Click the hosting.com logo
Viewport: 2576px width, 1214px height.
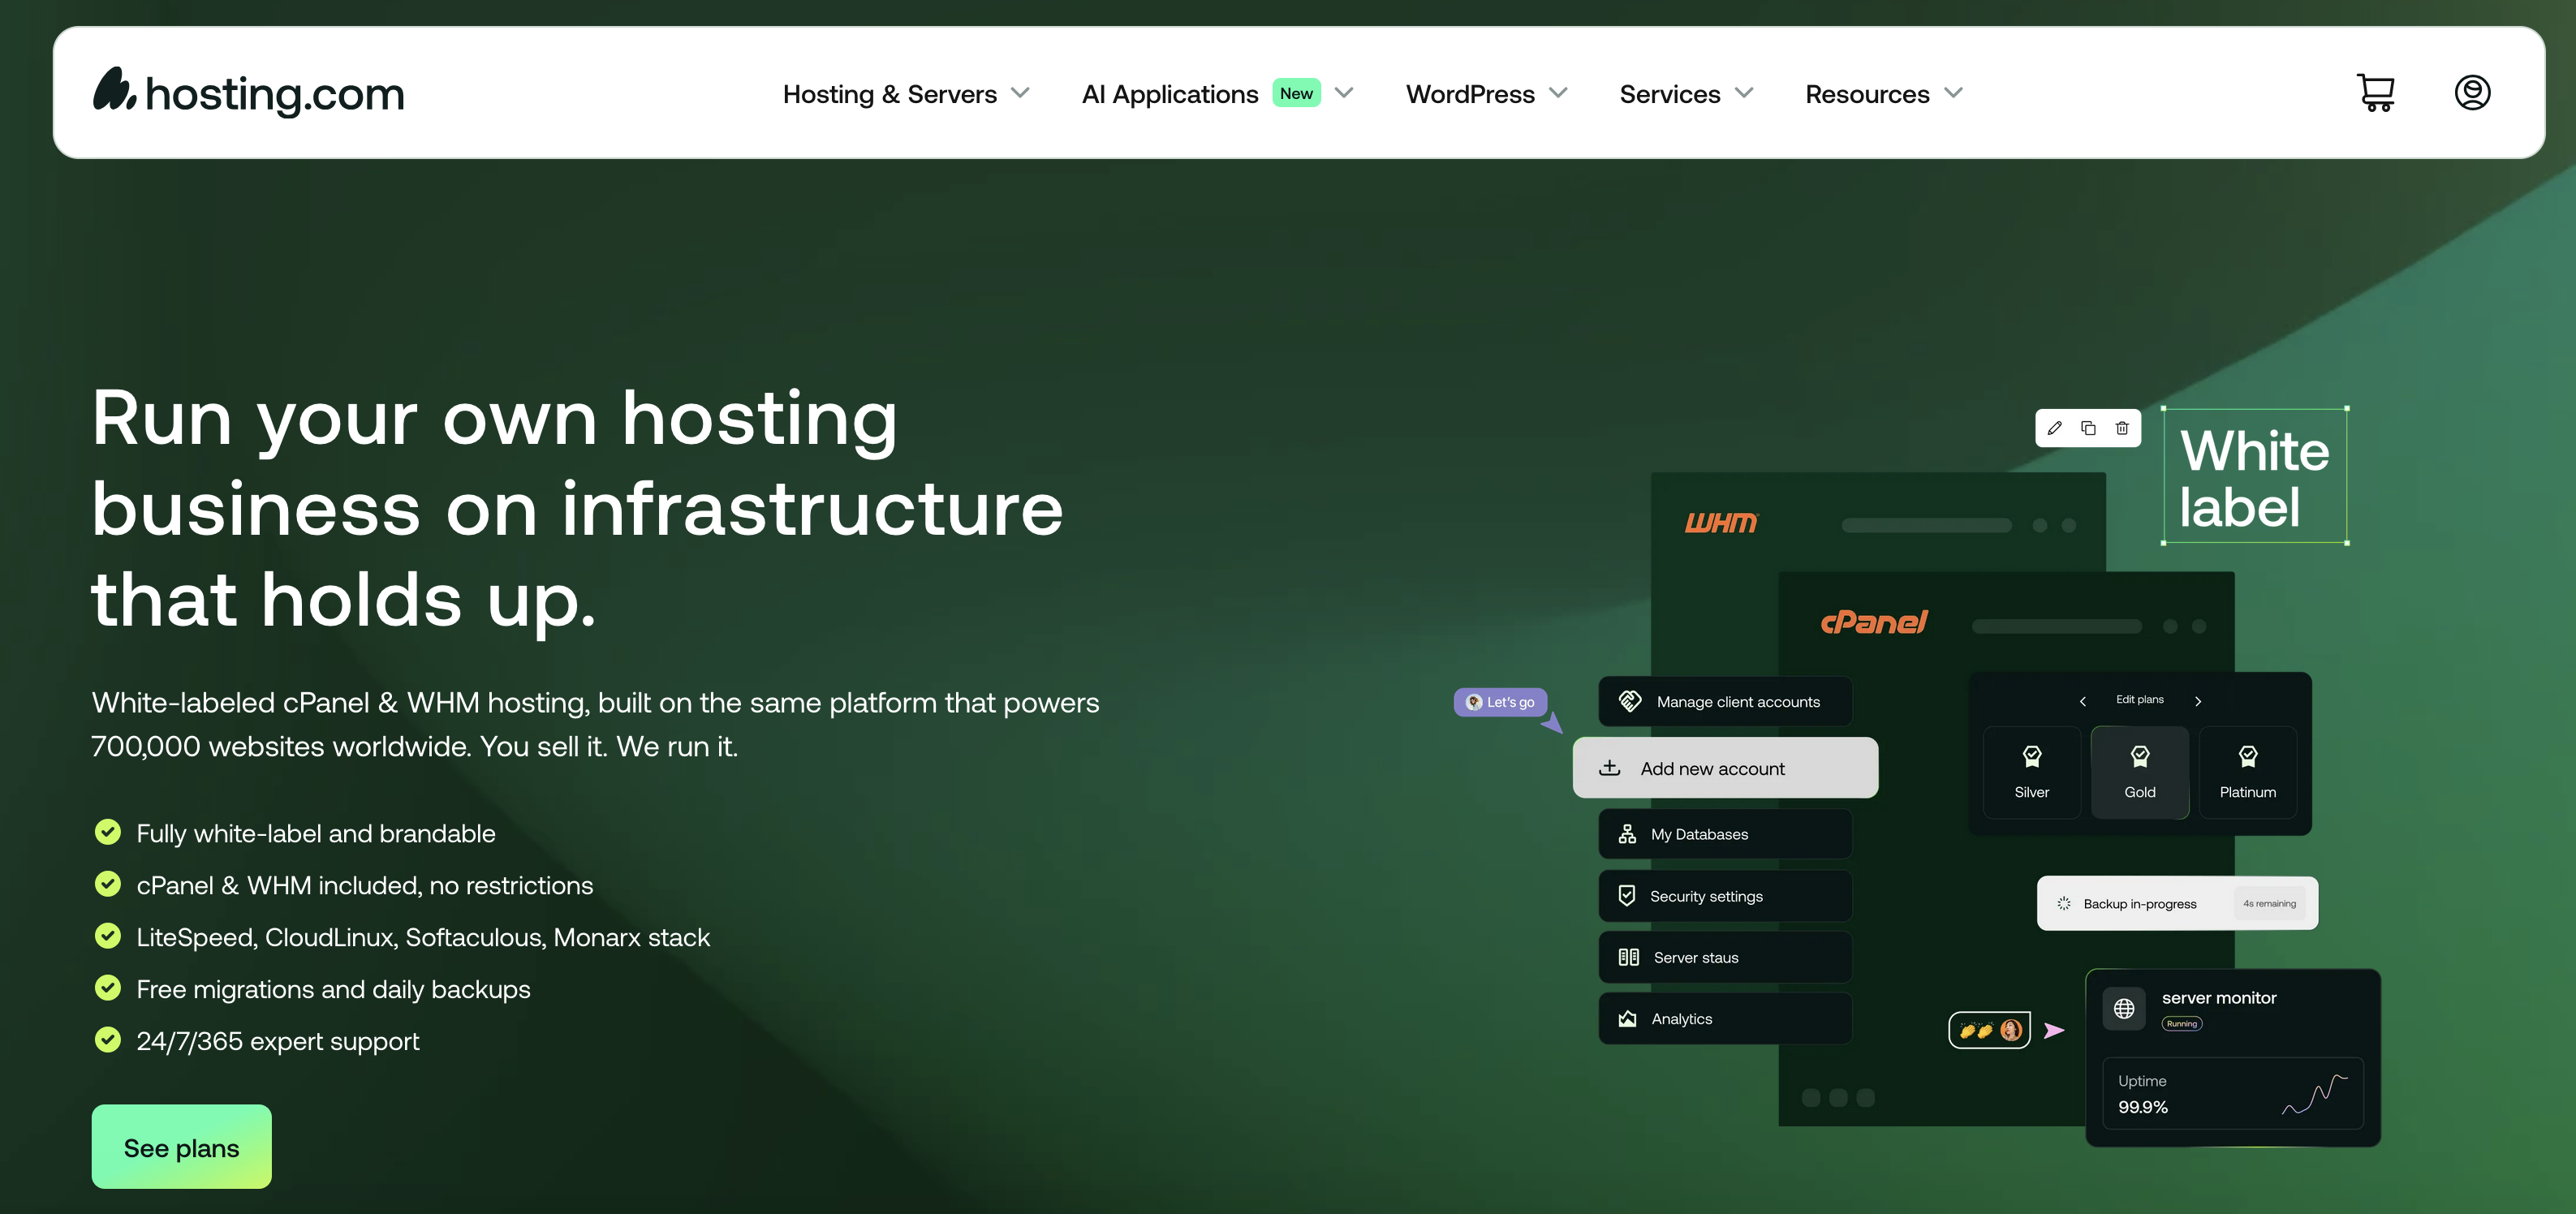[249, 93]
